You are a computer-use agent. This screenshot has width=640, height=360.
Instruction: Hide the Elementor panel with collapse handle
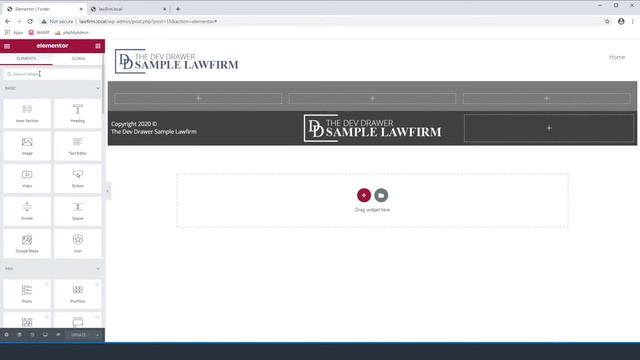coord(108,191)
